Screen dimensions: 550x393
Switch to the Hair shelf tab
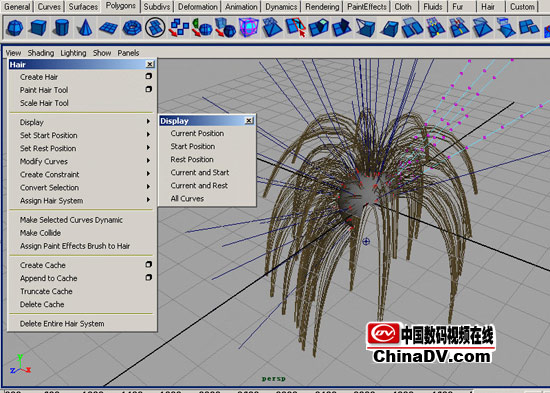pyautogui.click(x=488, y=7)
